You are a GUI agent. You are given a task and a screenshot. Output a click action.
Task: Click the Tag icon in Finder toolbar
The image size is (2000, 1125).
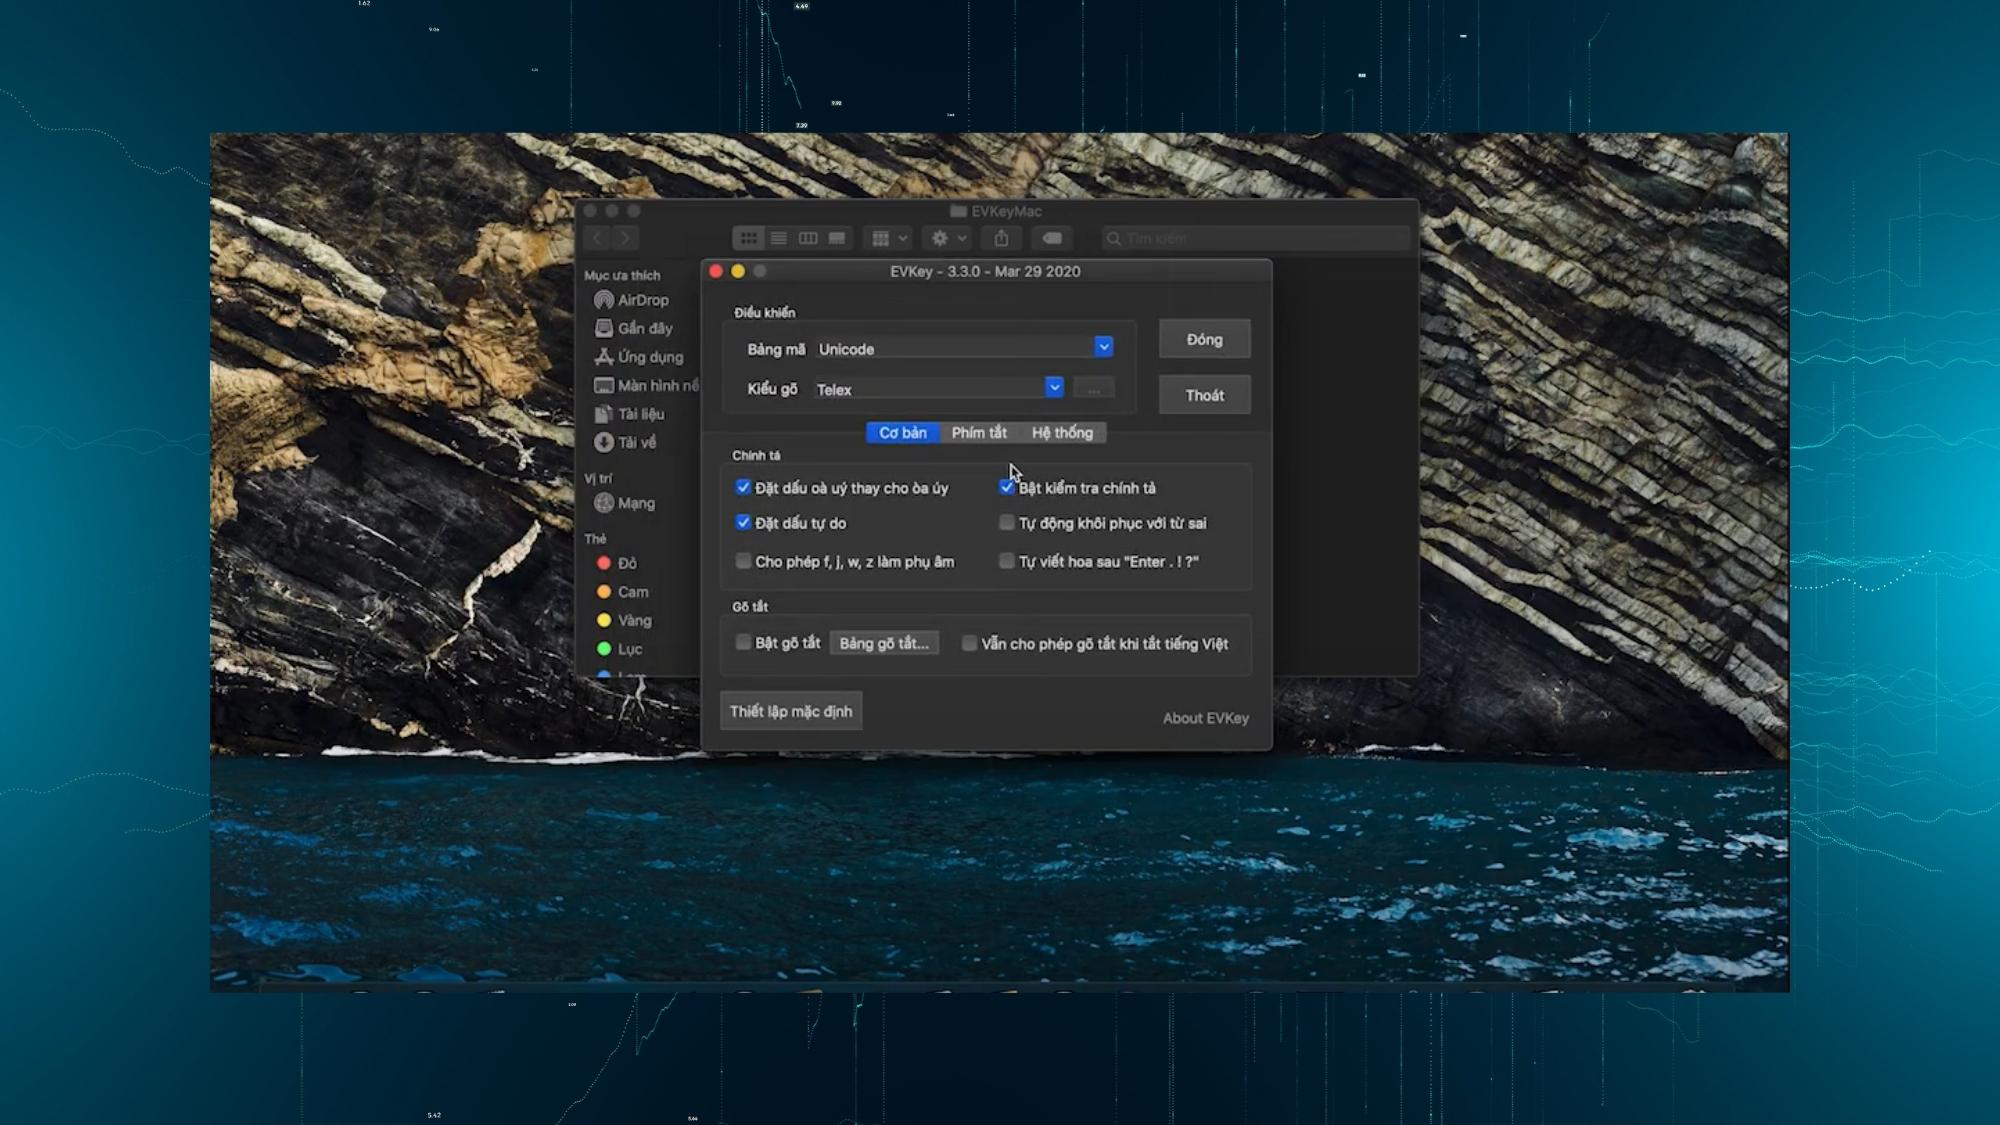1052,238
